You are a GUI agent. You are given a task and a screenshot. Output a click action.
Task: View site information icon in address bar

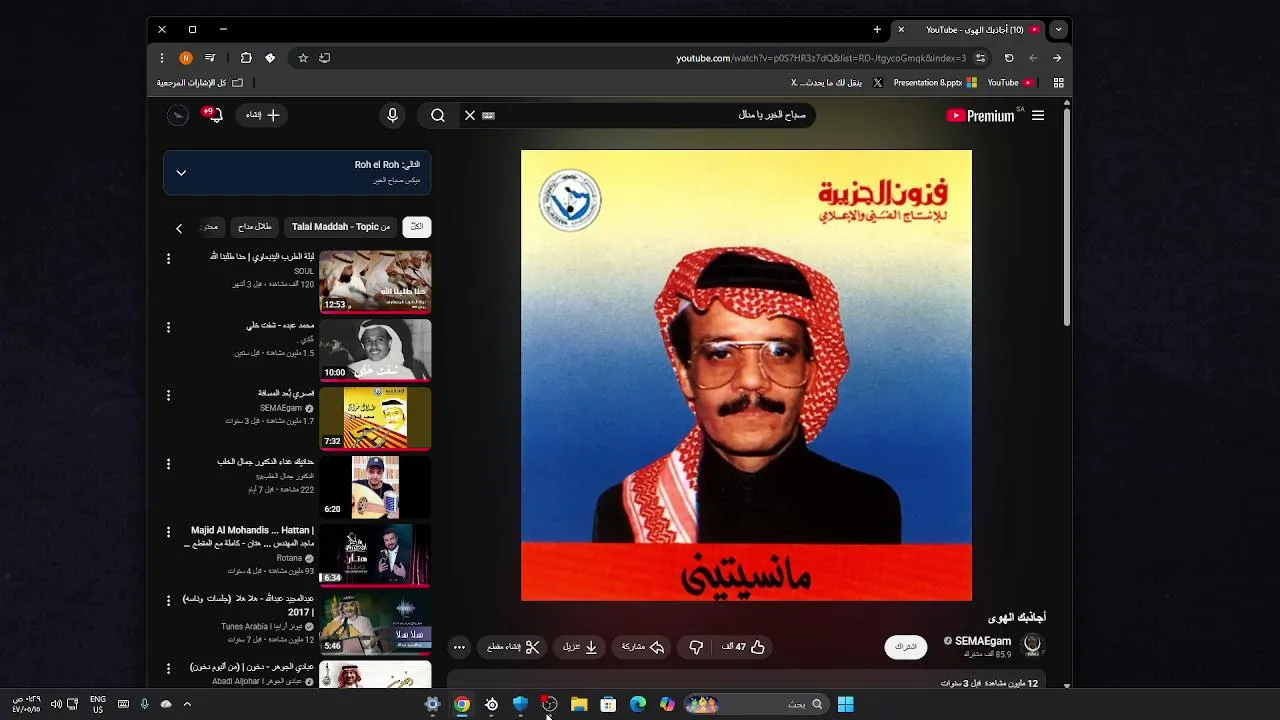pos(980,58)
